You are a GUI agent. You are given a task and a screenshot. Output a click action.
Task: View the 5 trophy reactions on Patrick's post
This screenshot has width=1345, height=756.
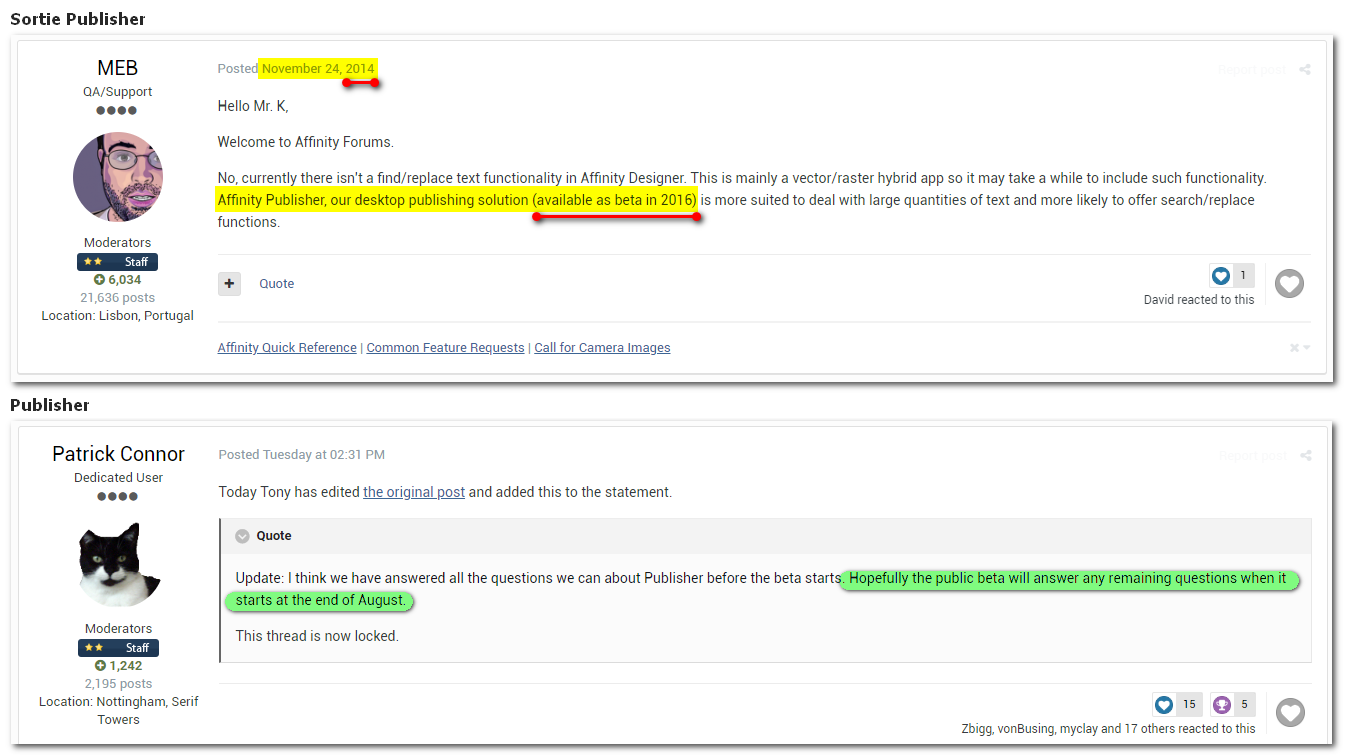[x=1232, y=704]
